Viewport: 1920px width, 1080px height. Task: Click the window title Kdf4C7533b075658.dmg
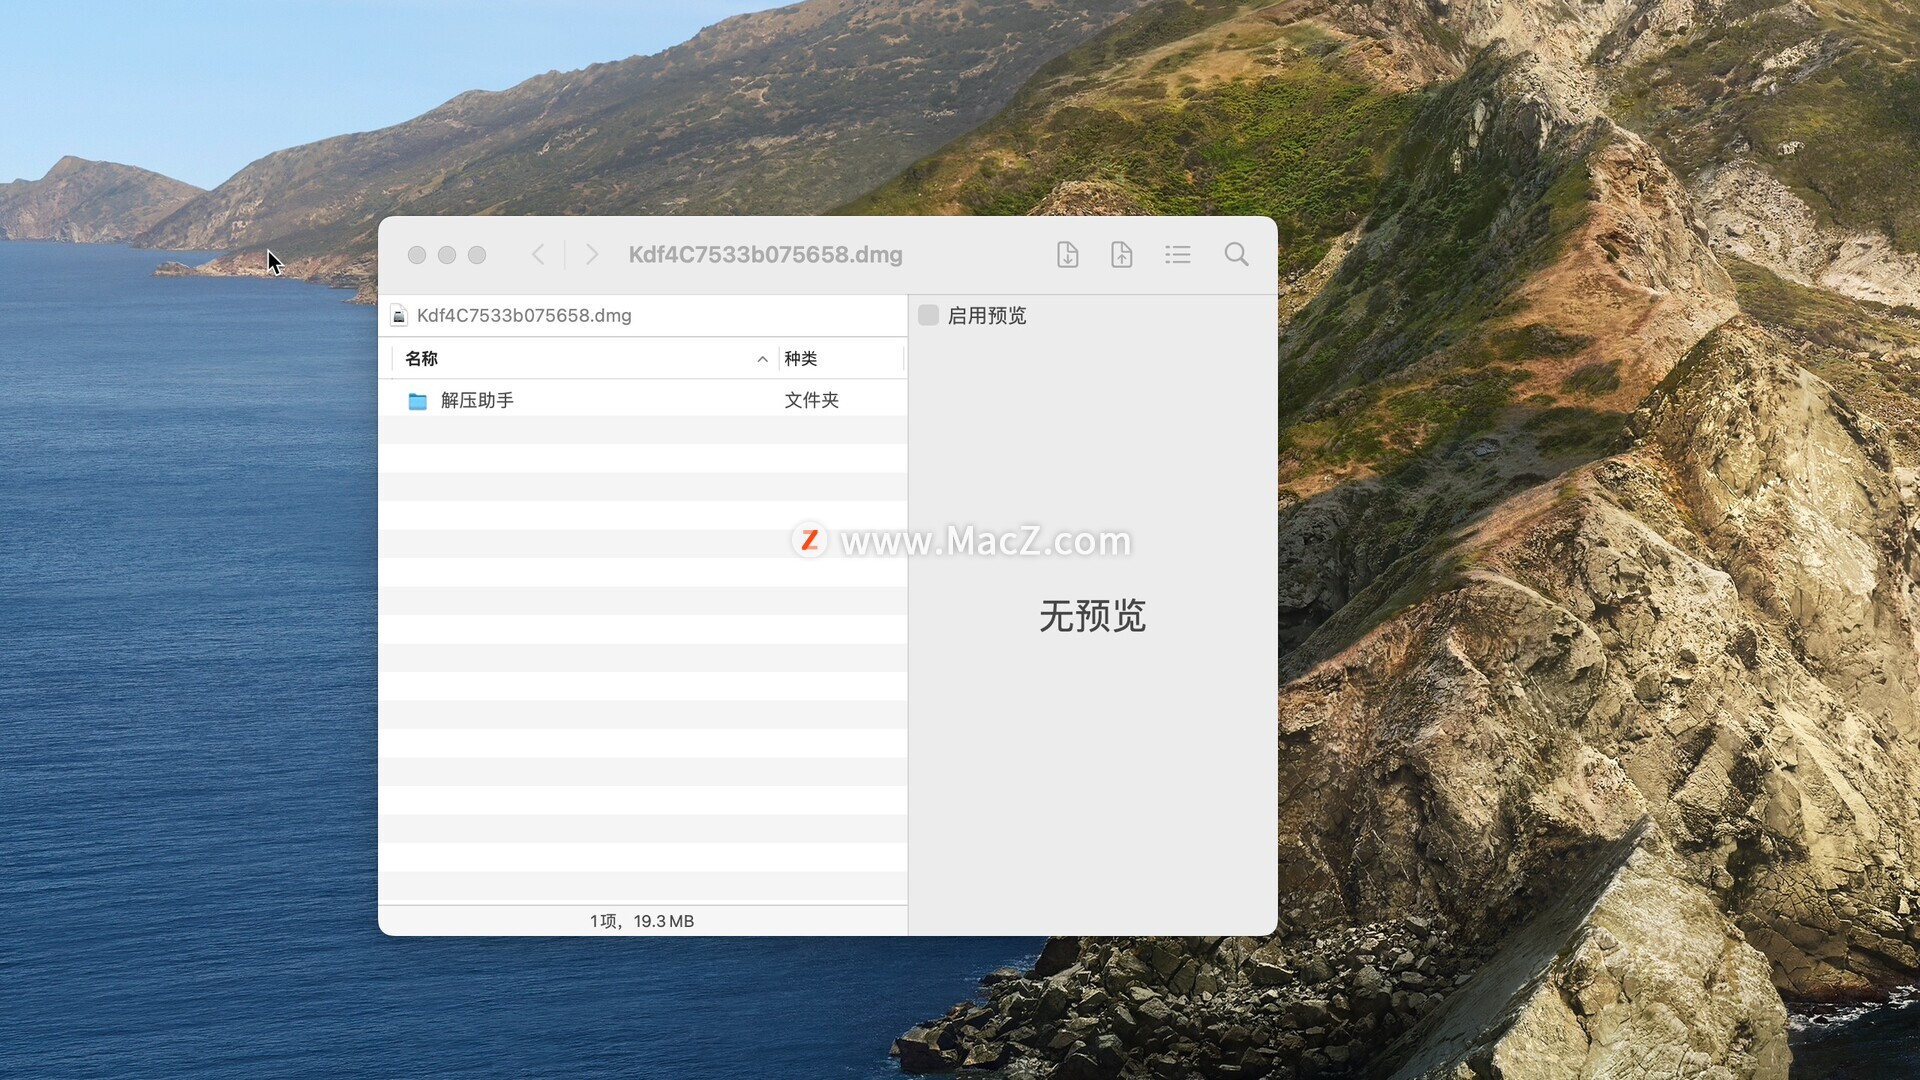[765, 255]
